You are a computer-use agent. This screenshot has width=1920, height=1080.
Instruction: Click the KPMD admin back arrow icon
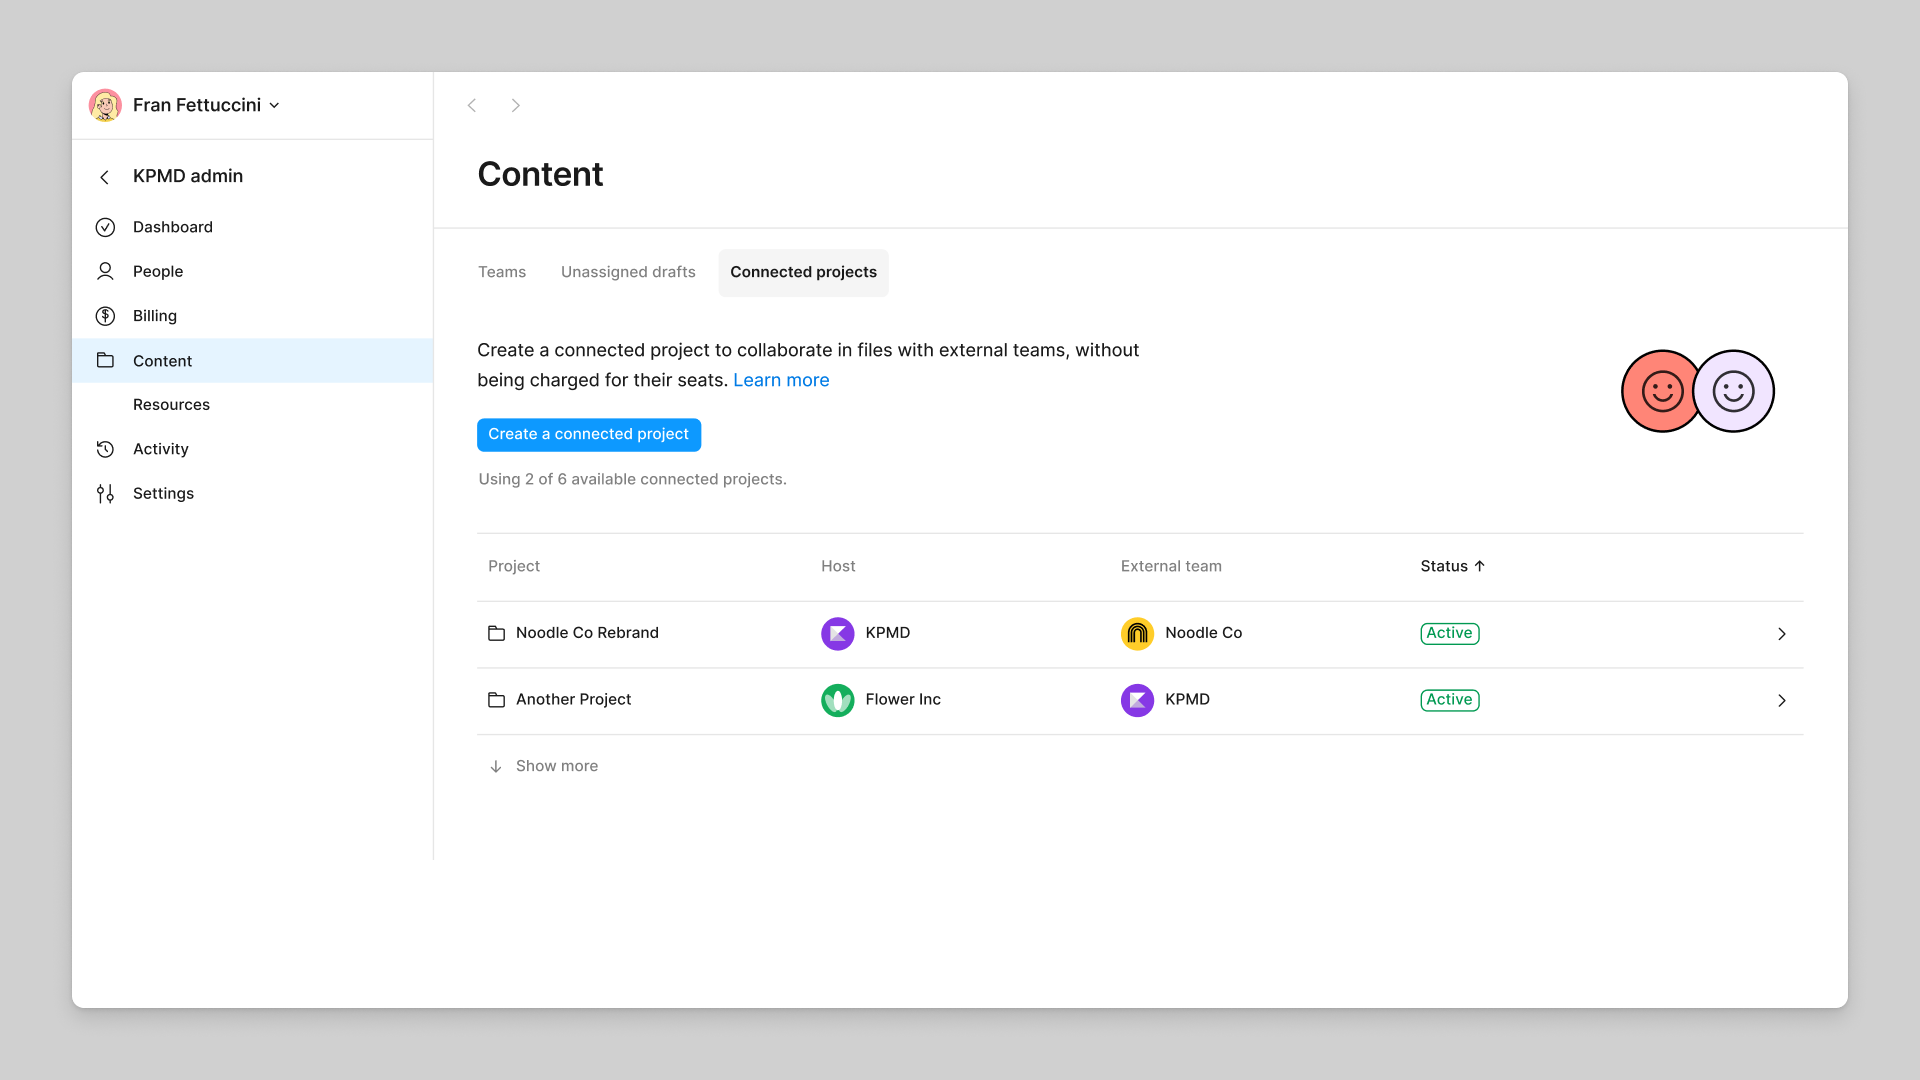[x=104, y=175]
